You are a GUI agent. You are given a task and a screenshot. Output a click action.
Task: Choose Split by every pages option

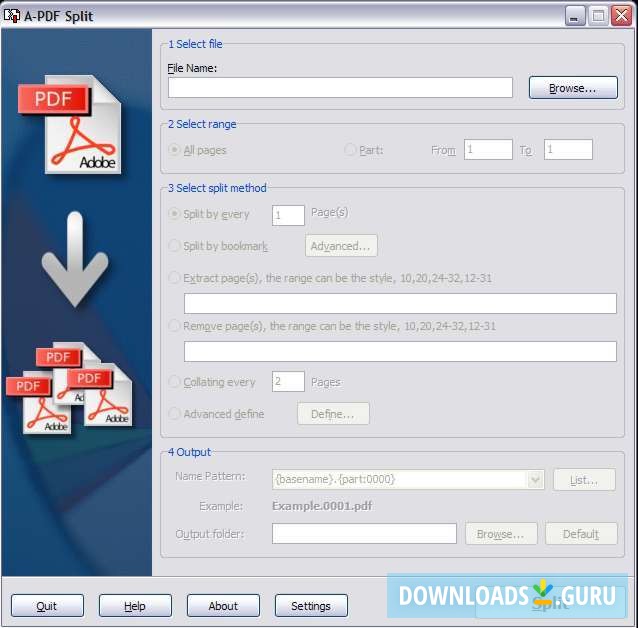pyautogui.click(x=174, y=214)
